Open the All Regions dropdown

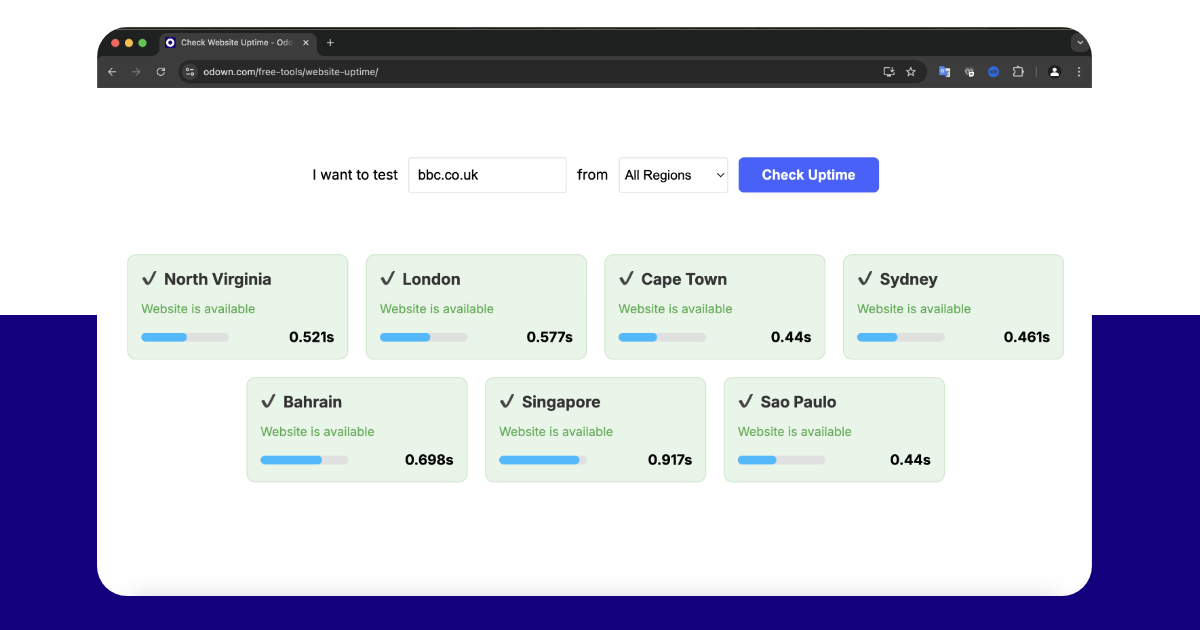coord(673,175)
